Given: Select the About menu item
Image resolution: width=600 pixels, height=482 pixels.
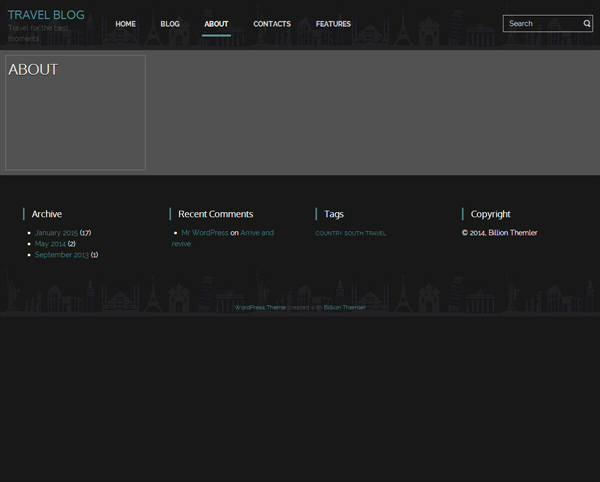Looking at the screenshot, I should coord(216,24).
